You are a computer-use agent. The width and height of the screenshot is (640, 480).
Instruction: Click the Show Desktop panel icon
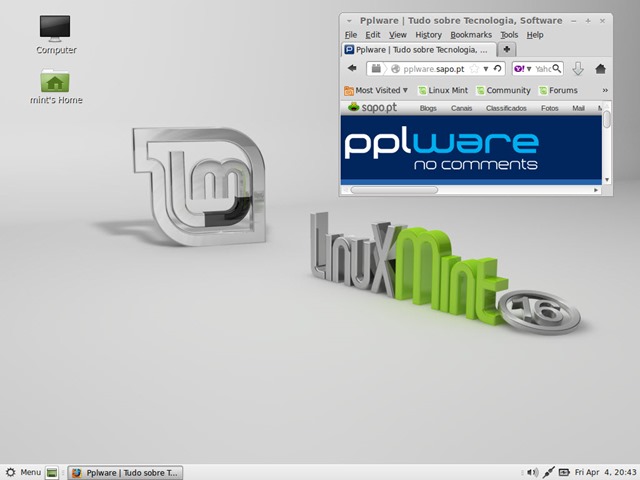(52, 473)
